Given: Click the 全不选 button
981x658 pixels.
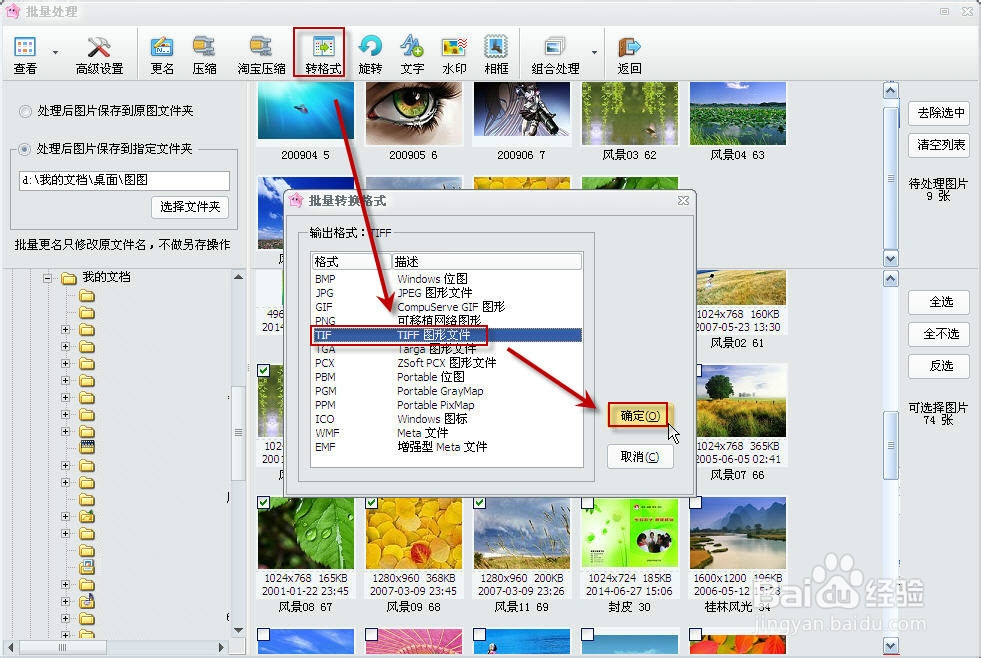Looking at the screenshot, I should tap(938, 334).
